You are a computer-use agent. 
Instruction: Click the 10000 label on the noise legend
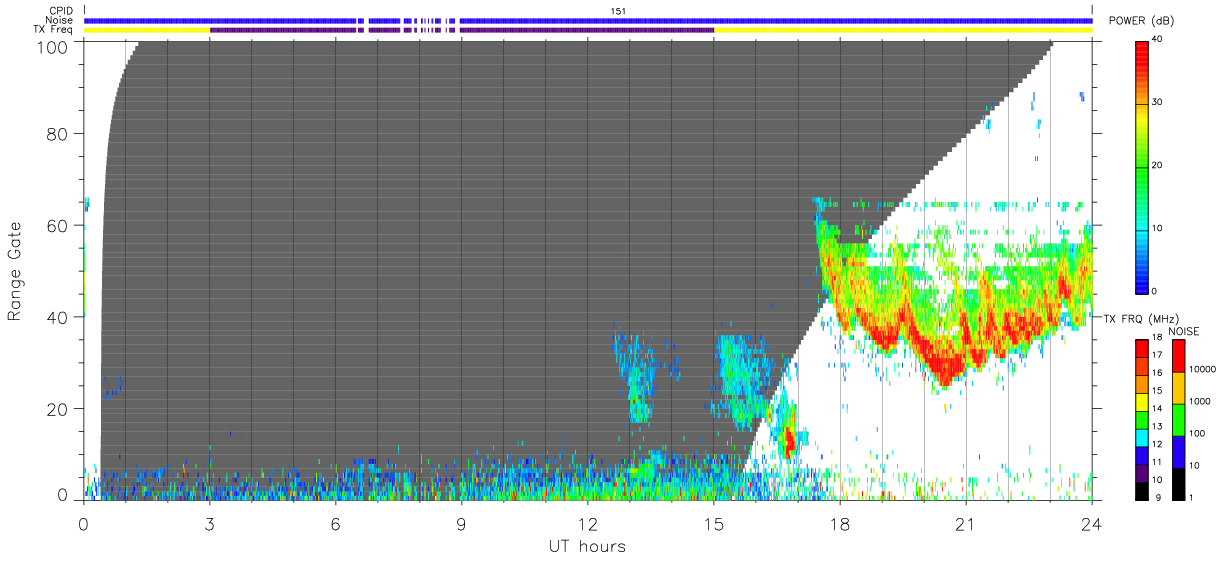tap(1200, 369)
